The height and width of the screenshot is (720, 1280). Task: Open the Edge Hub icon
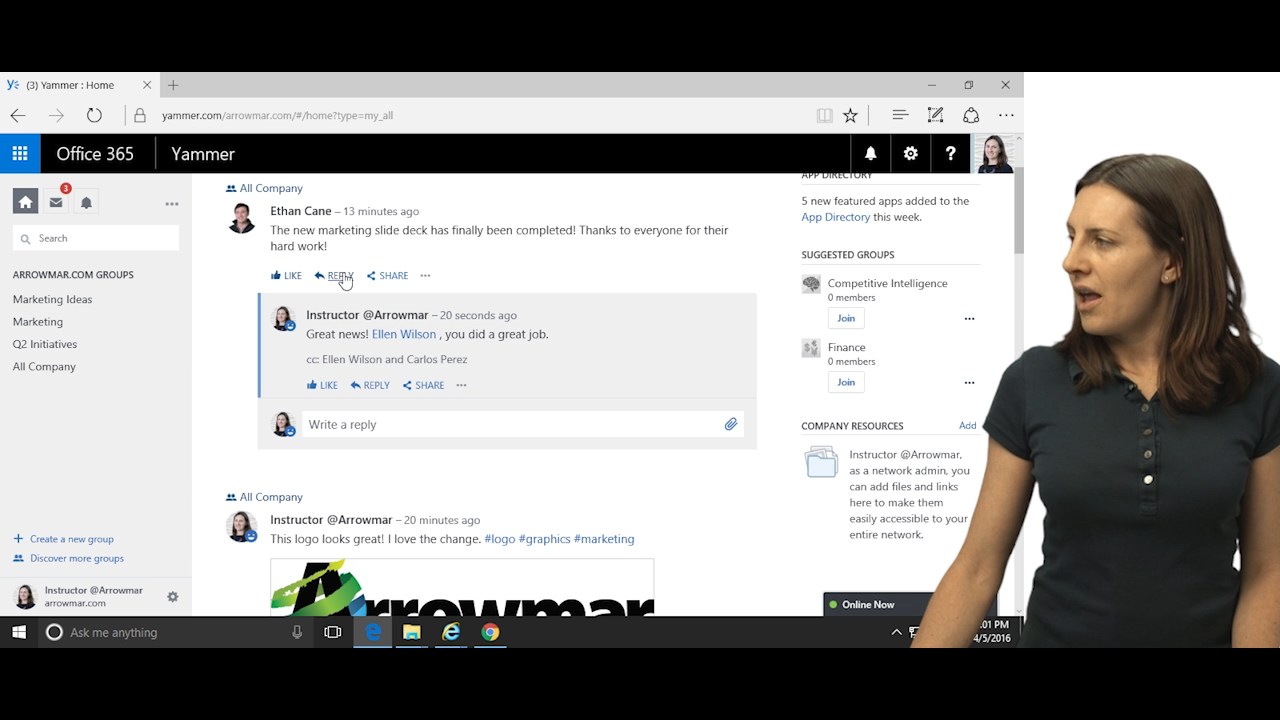(900, 115)
